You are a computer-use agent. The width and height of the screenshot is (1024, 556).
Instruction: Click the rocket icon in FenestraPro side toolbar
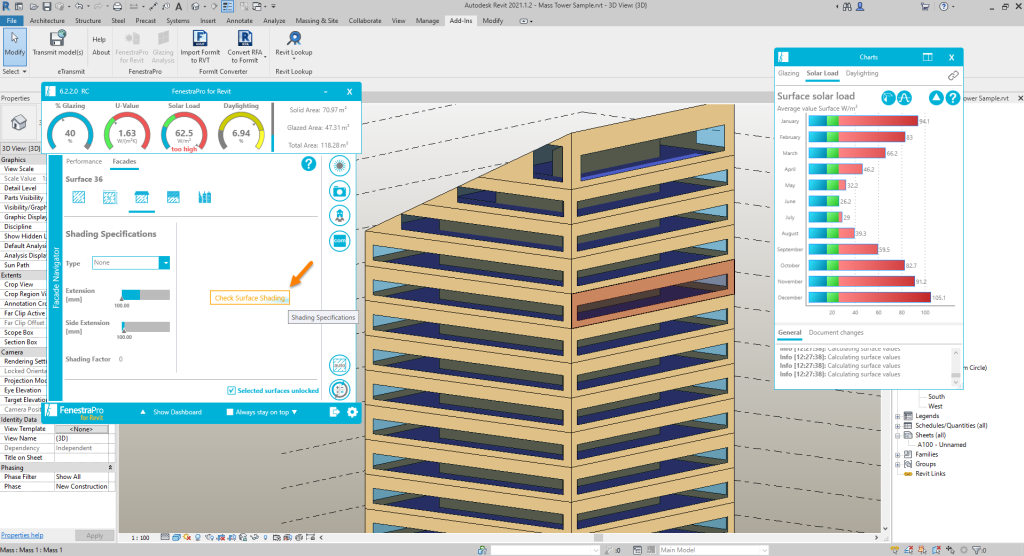[x=340, y=216]
